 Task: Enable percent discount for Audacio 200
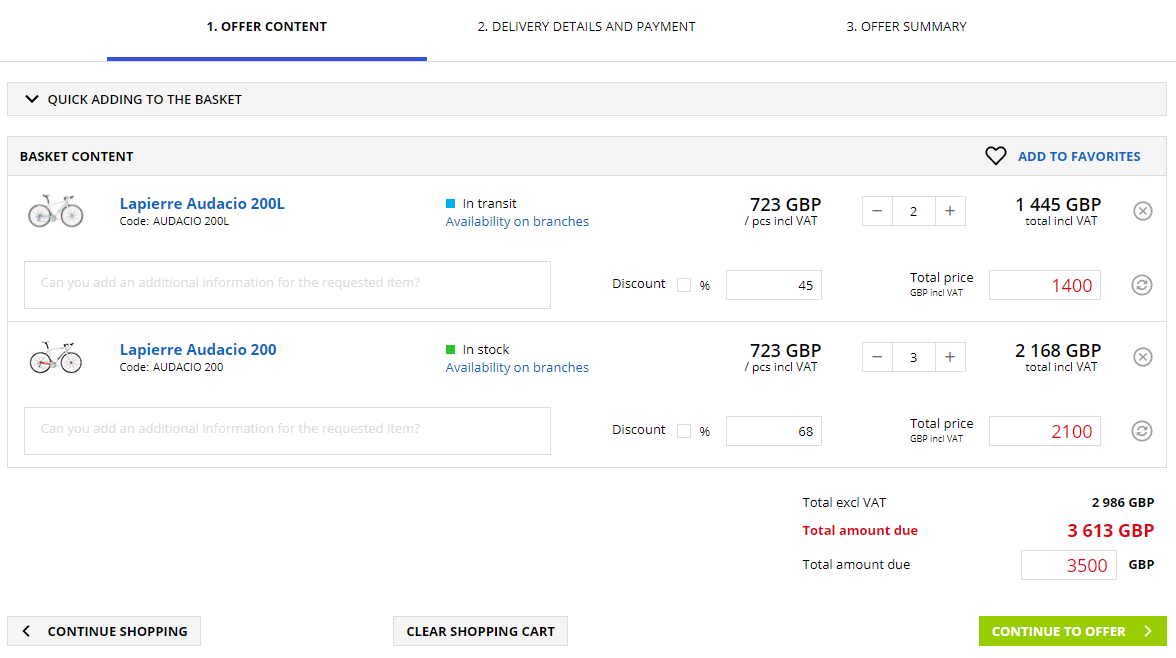[x=684, y=431]
